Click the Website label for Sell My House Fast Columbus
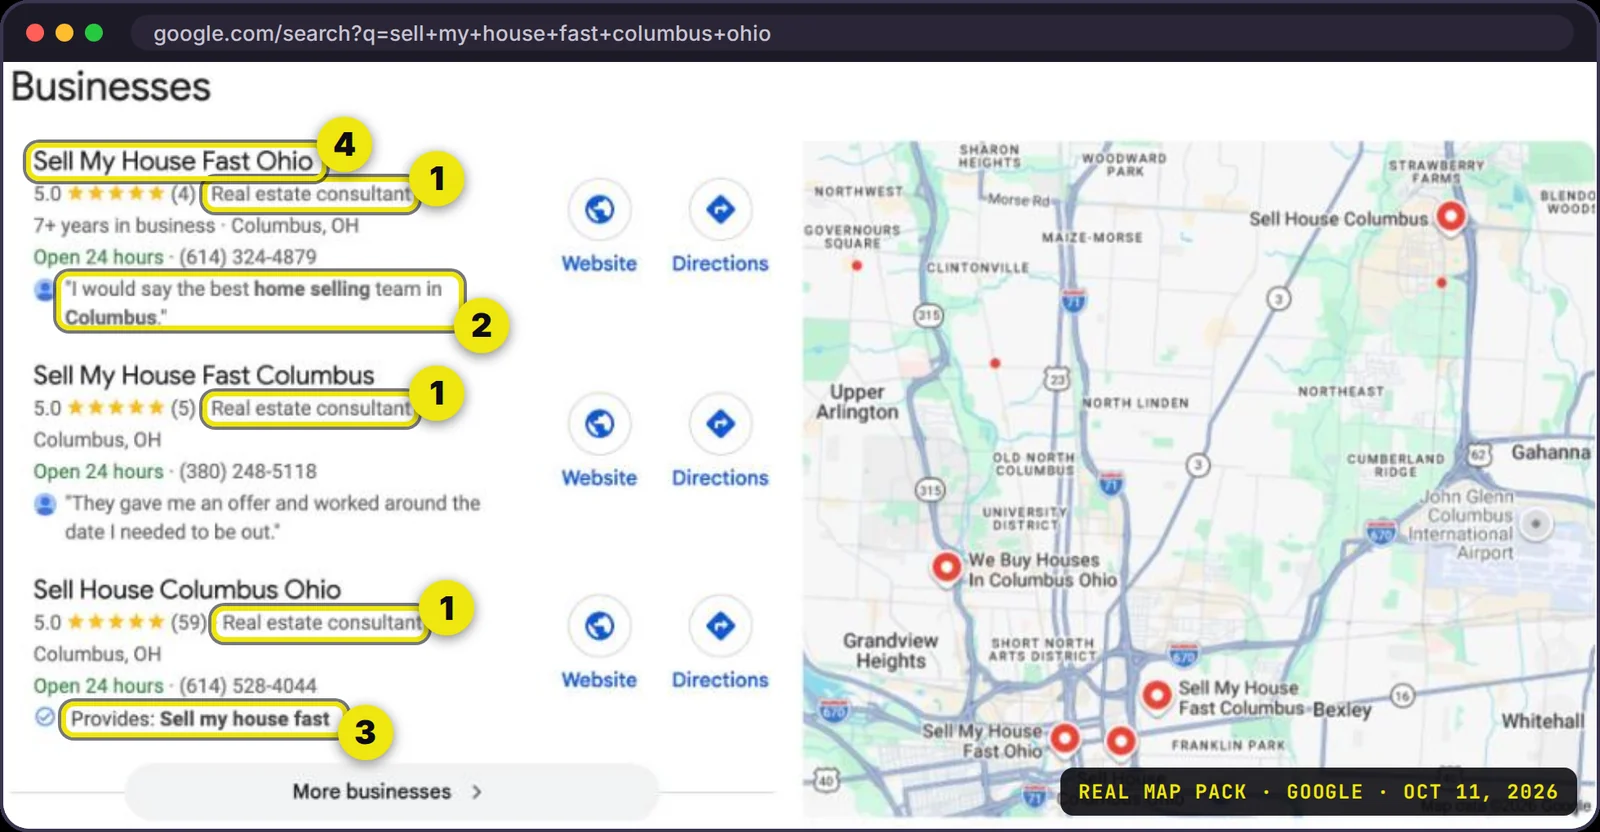 (x=599, y=478)
